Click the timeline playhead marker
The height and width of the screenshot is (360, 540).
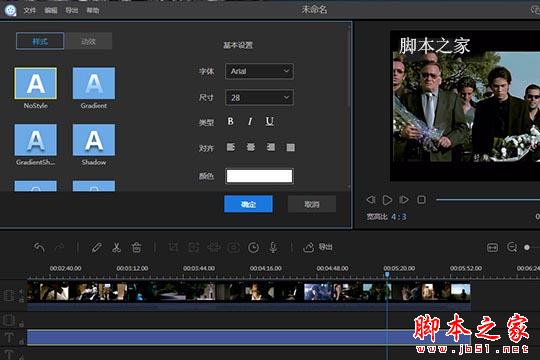pos(387,275)
